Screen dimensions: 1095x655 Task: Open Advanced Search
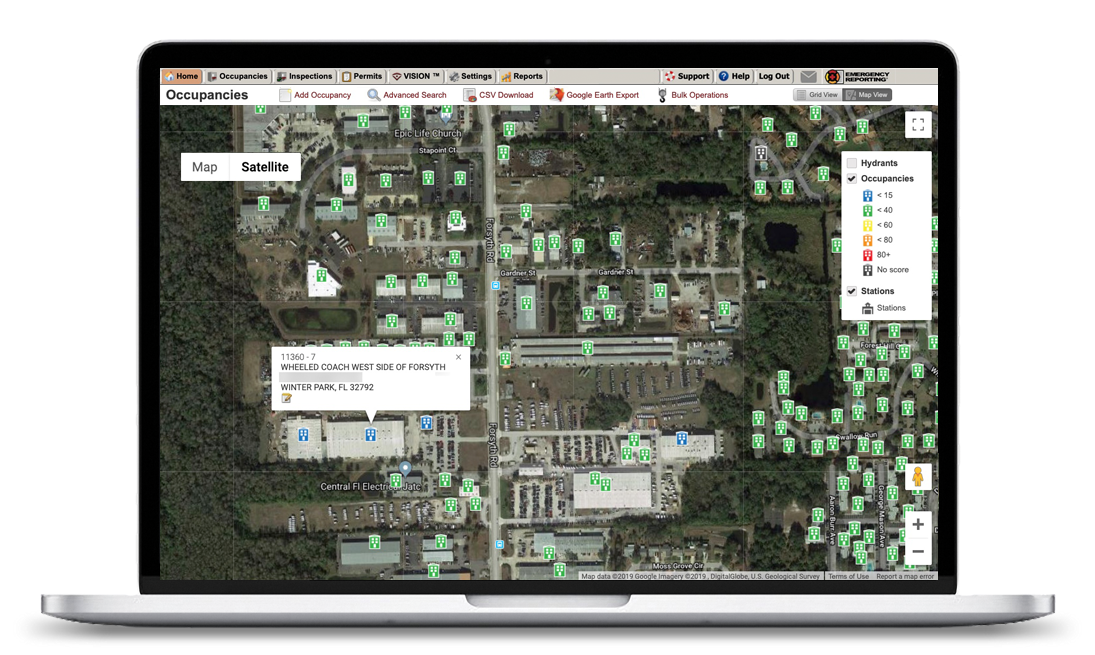tap(407, 95)
